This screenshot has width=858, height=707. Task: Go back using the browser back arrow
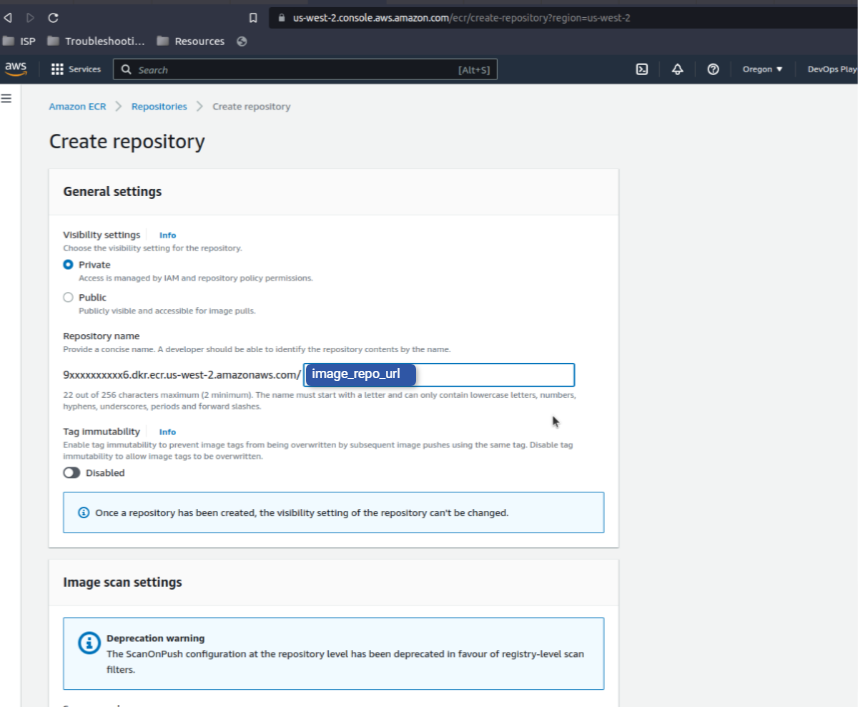pyautogui.click(x=9, y=16)
